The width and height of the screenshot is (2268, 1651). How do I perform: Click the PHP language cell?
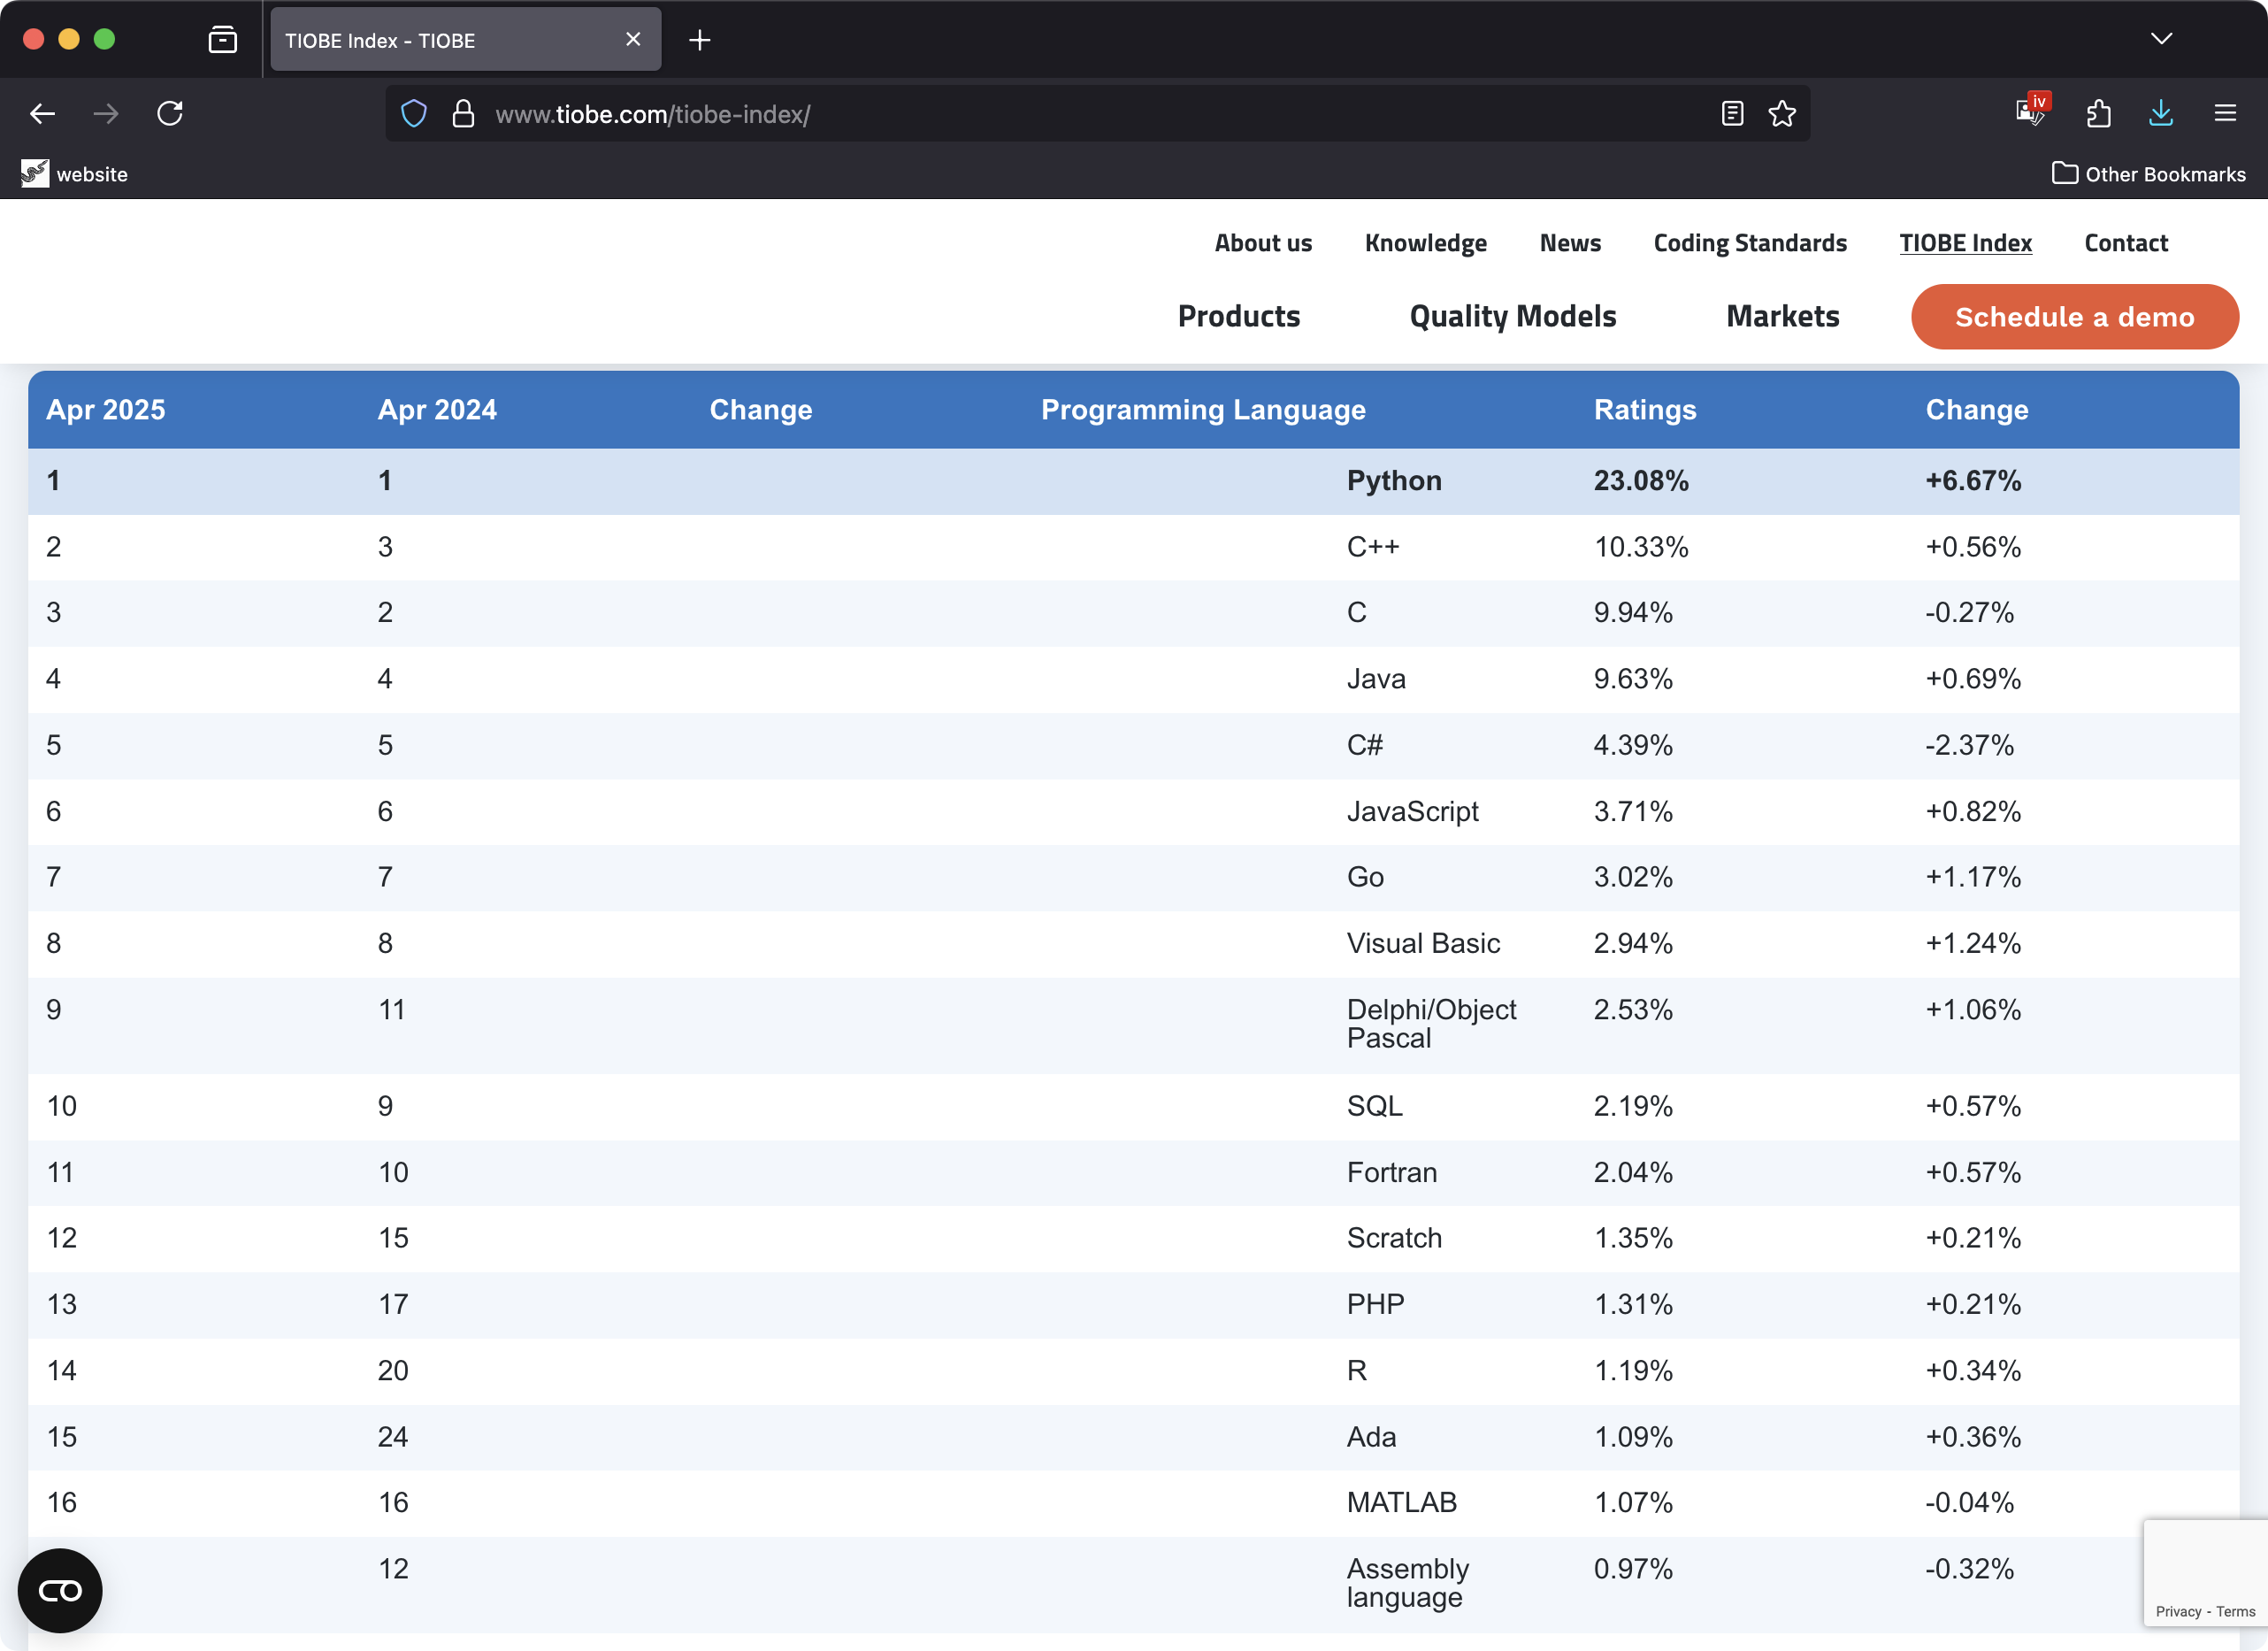(1375, 1304)
